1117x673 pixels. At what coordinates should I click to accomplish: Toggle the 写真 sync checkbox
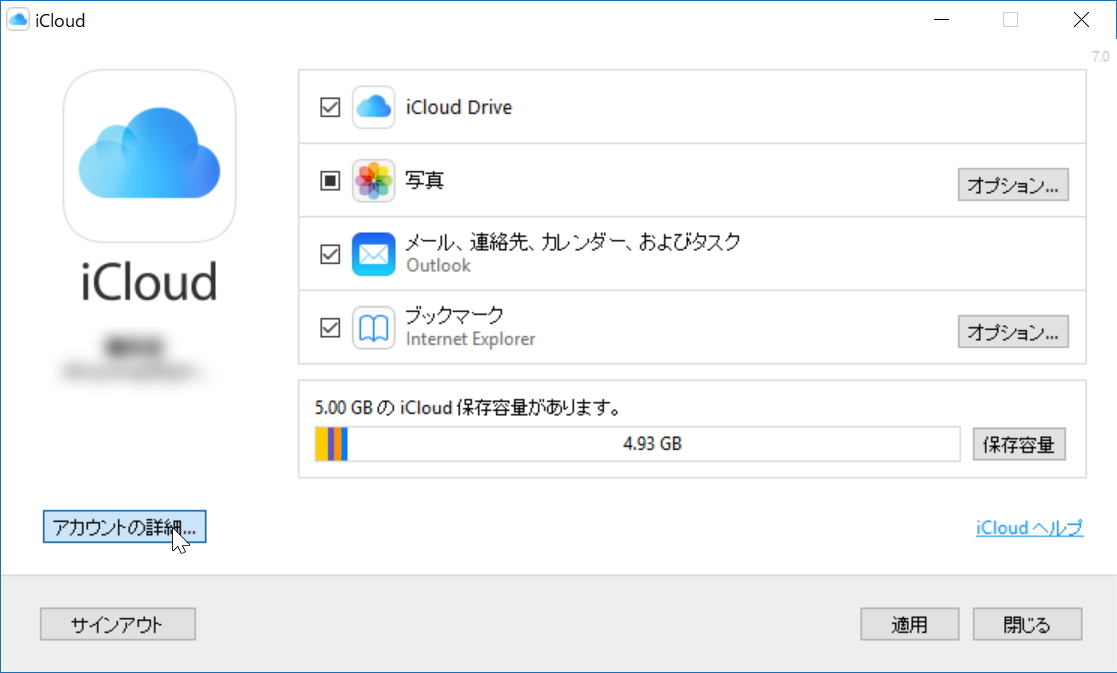330,180
